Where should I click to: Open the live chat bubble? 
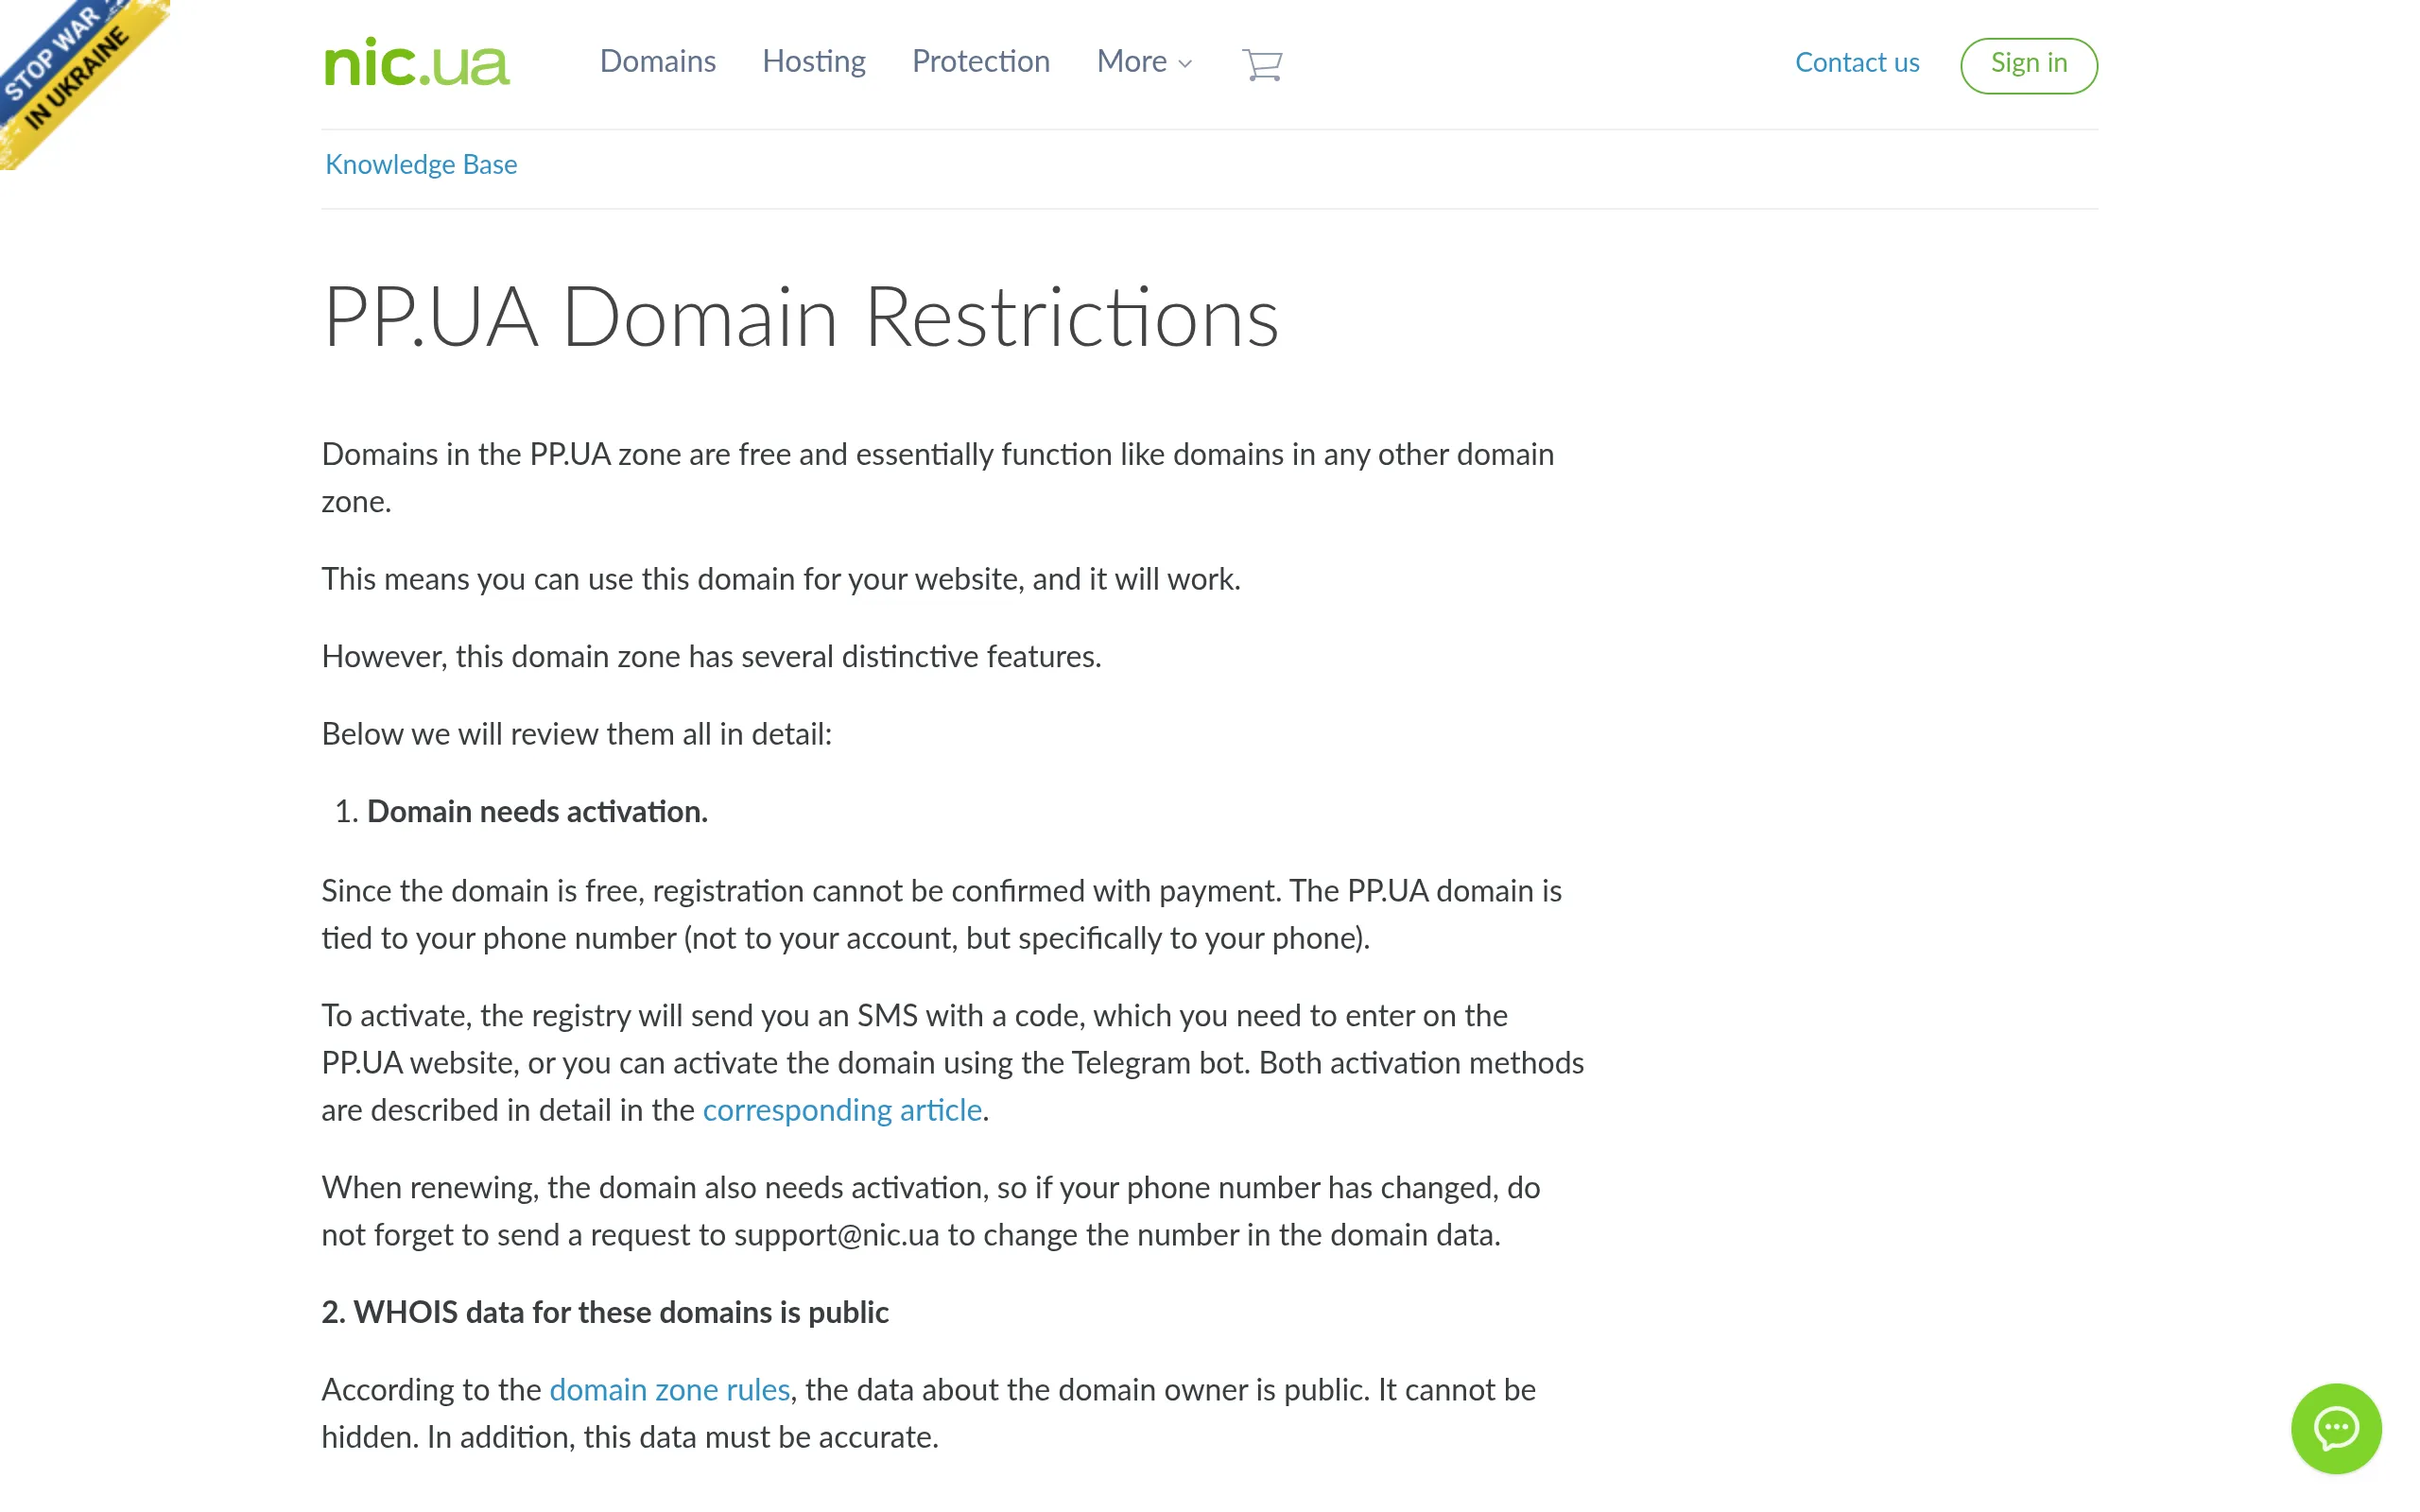pos(2336,1428)
